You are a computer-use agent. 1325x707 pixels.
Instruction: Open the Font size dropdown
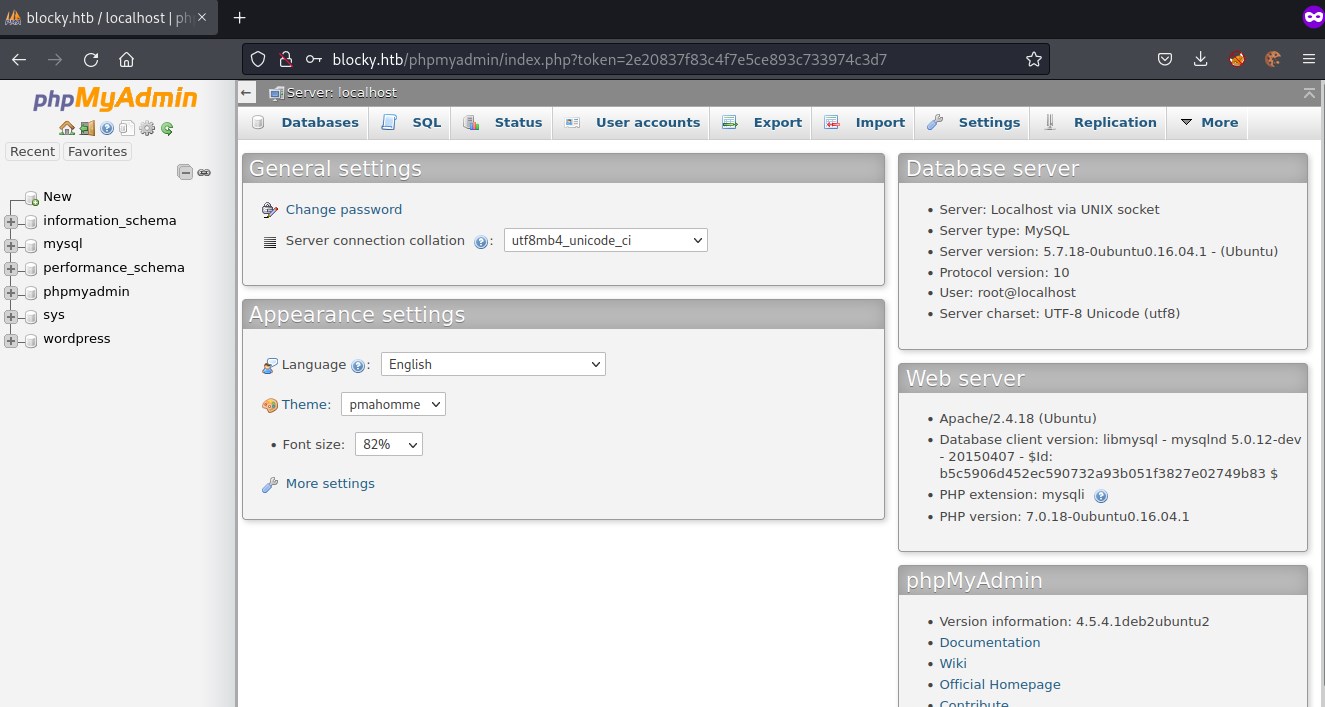pos(388,444)
